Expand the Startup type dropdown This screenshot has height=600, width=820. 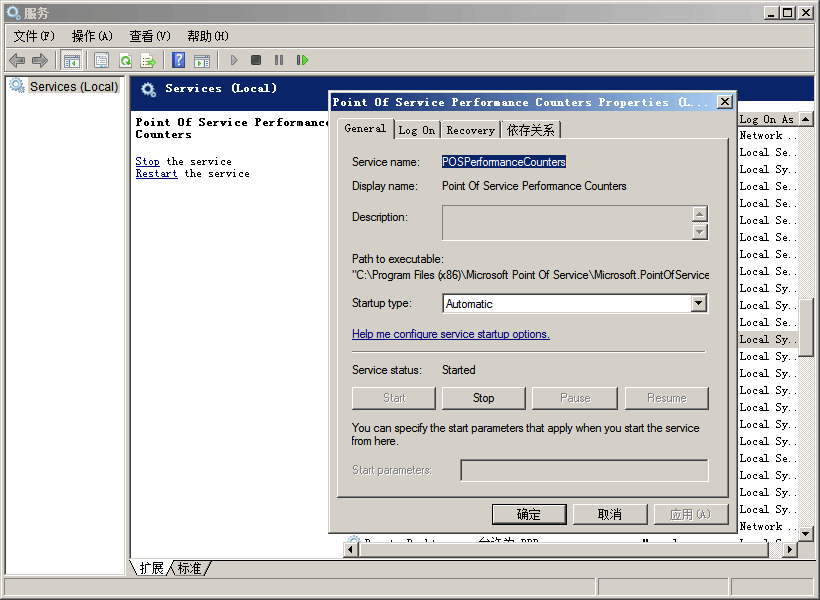pos(698,304)
